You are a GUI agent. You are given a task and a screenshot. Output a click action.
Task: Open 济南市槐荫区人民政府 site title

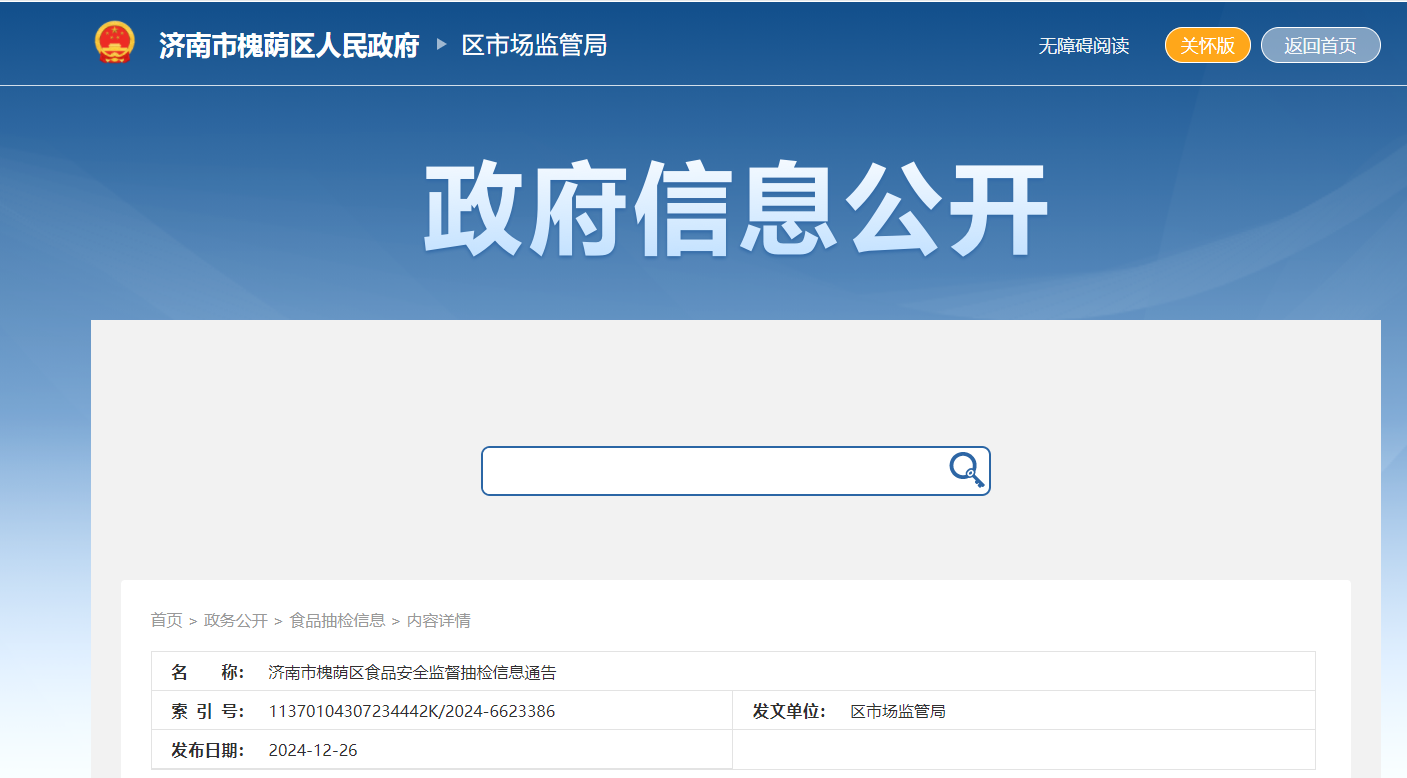coord(289,45)
